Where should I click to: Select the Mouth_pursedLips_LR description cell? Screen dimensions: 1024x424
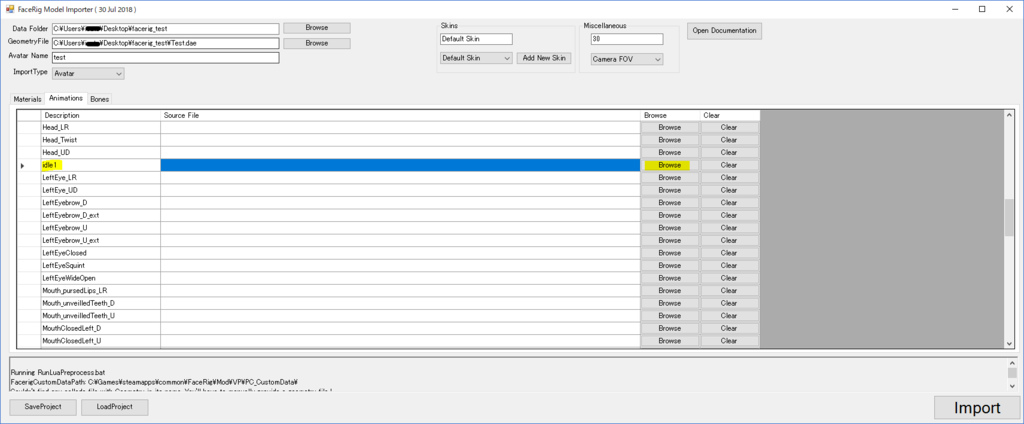100,291
